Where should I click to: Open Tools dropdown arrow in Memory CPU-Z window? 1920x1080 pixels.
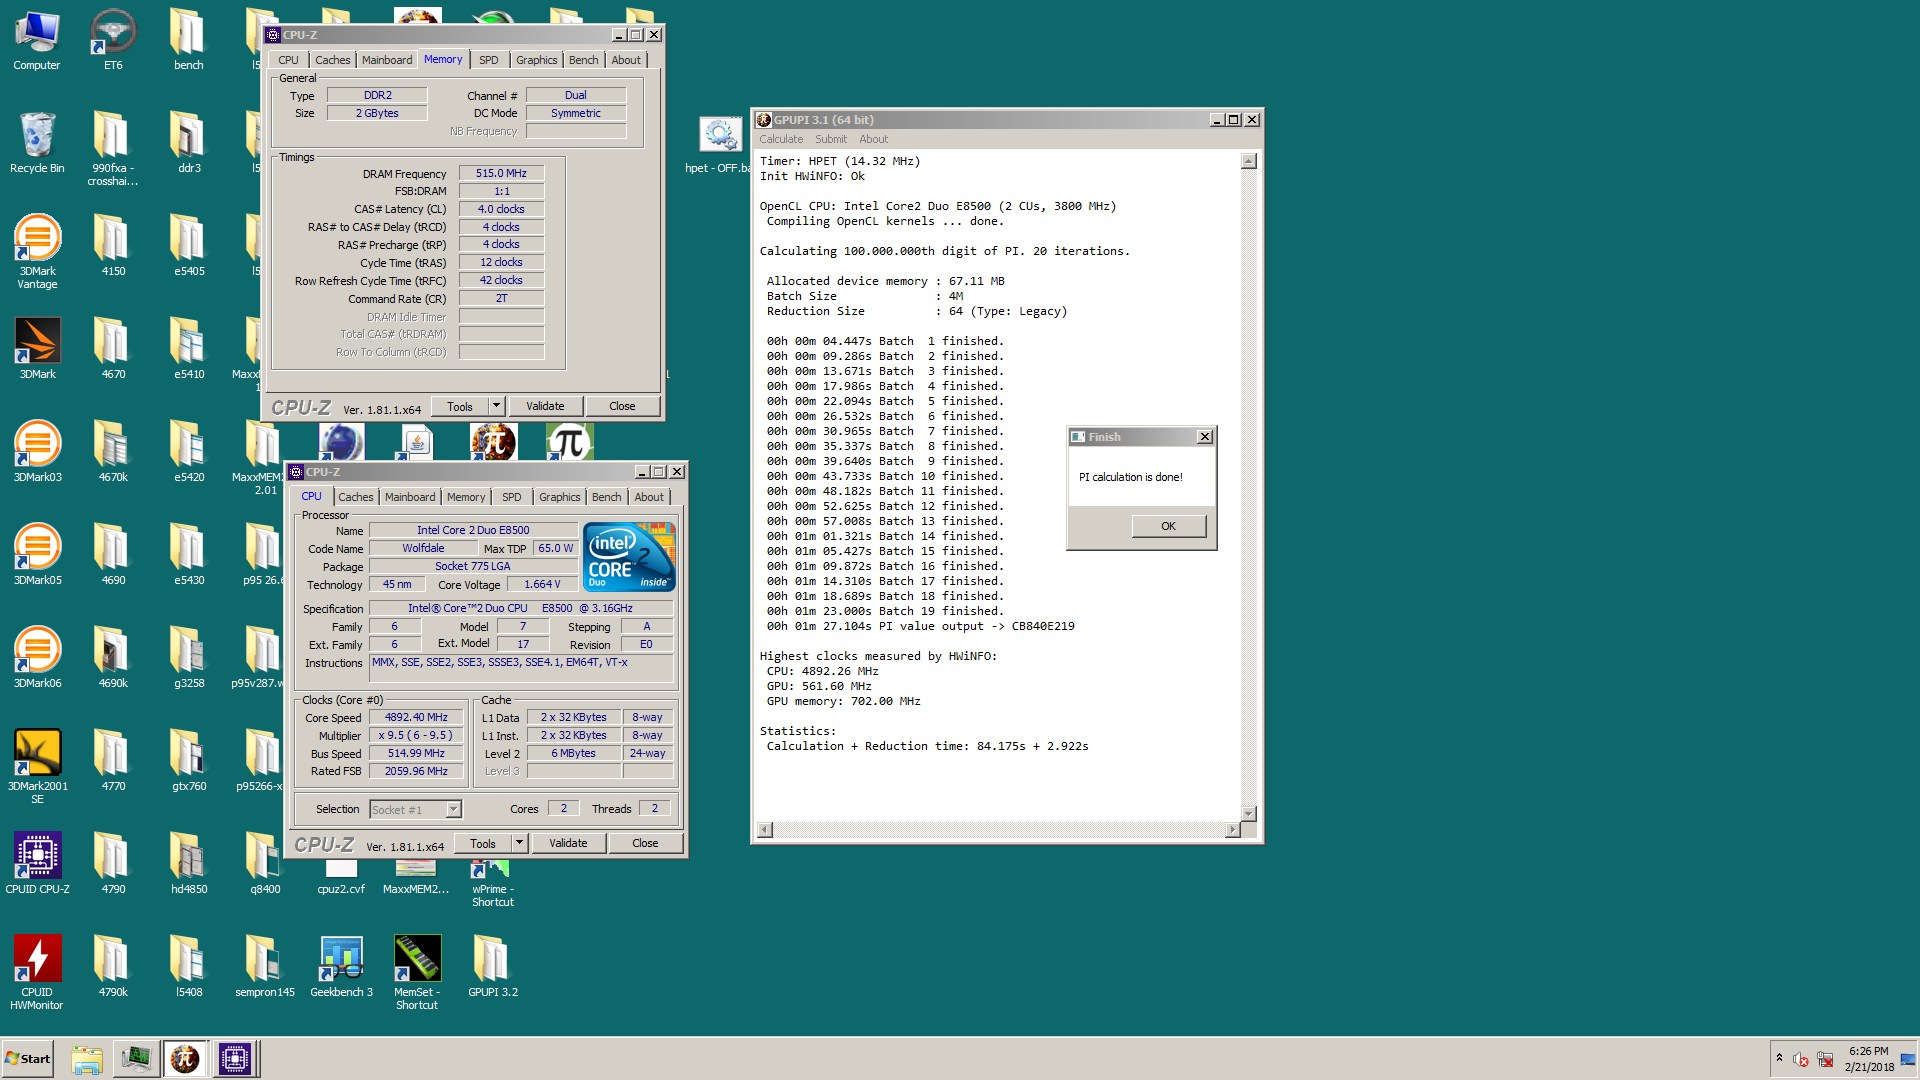pyautogui.click(x=496, y=406)
